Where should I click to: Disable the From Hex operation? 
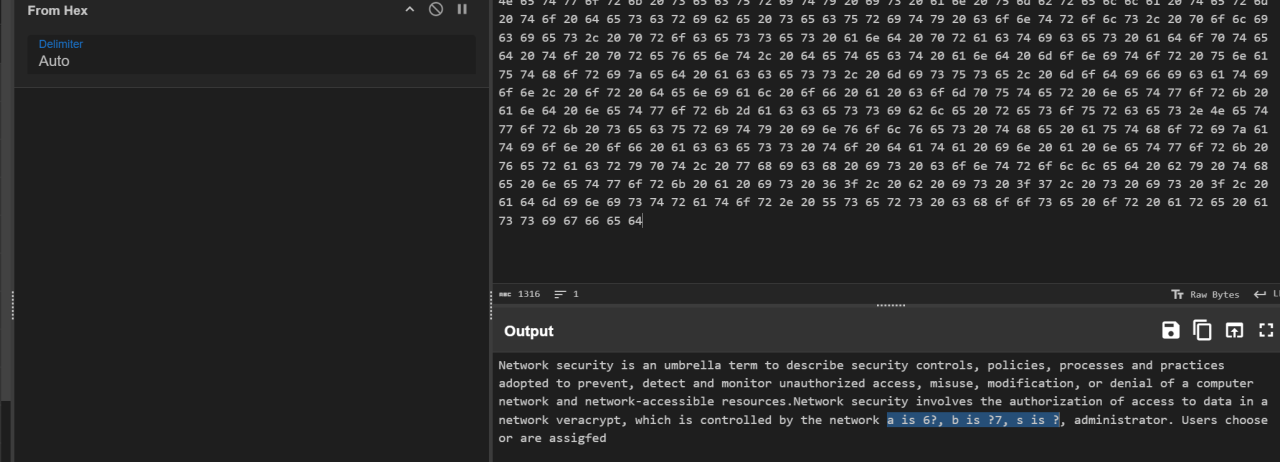pyautogui.click(x=436, y=9)
